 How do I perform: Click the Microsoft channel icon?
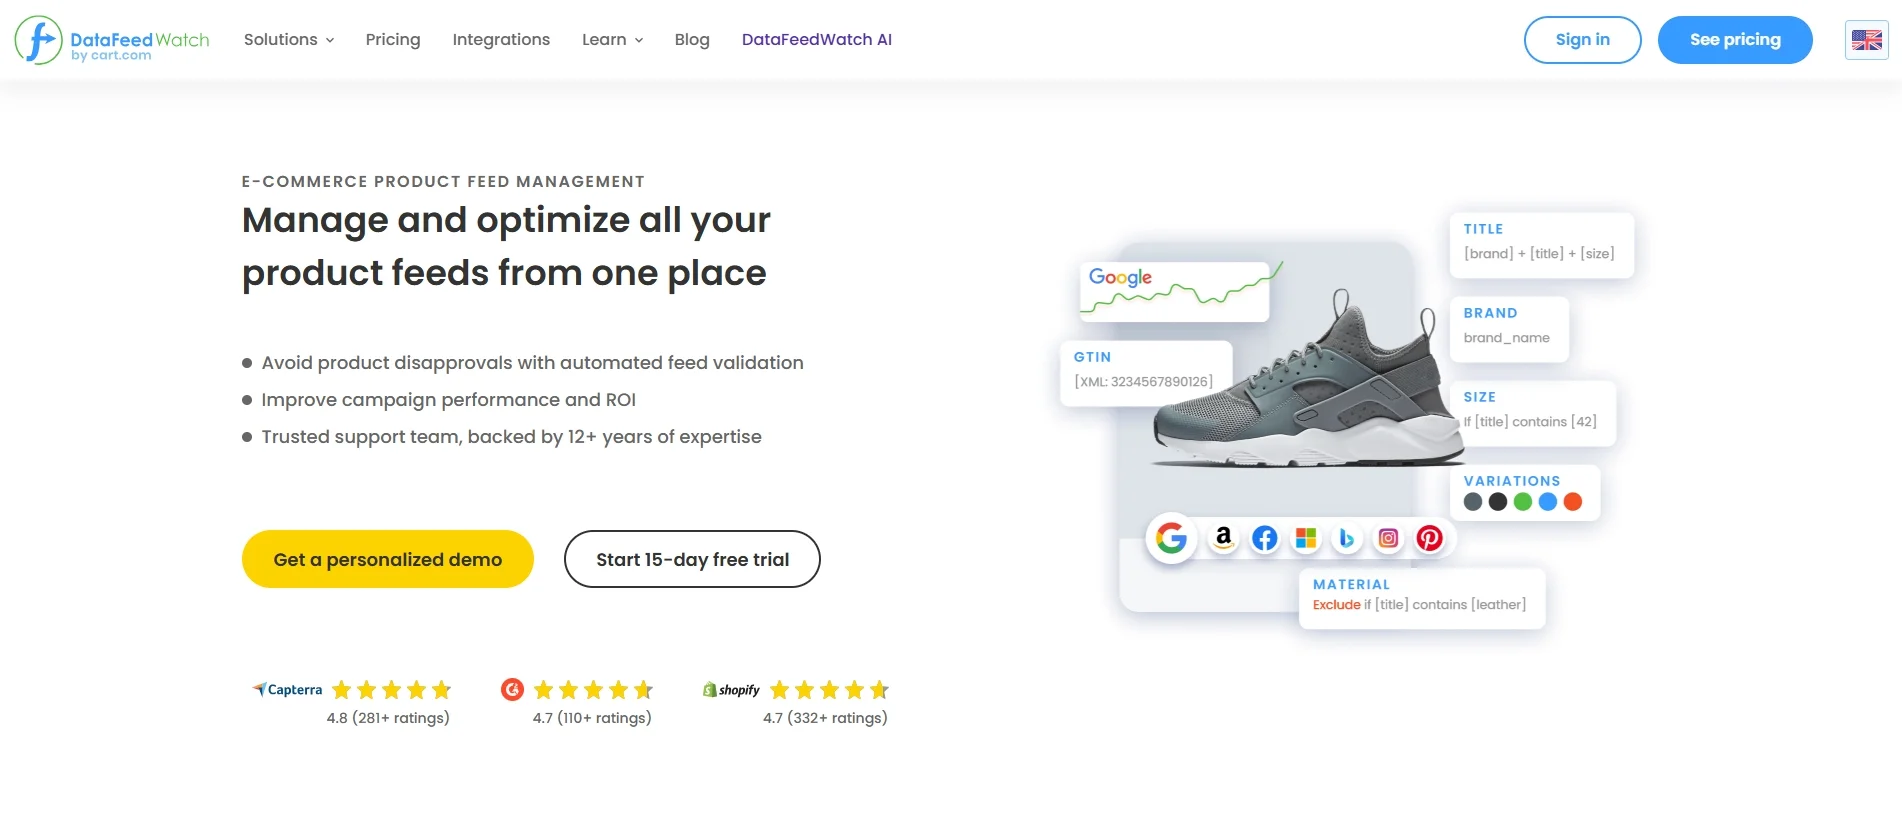[1306, 538]
